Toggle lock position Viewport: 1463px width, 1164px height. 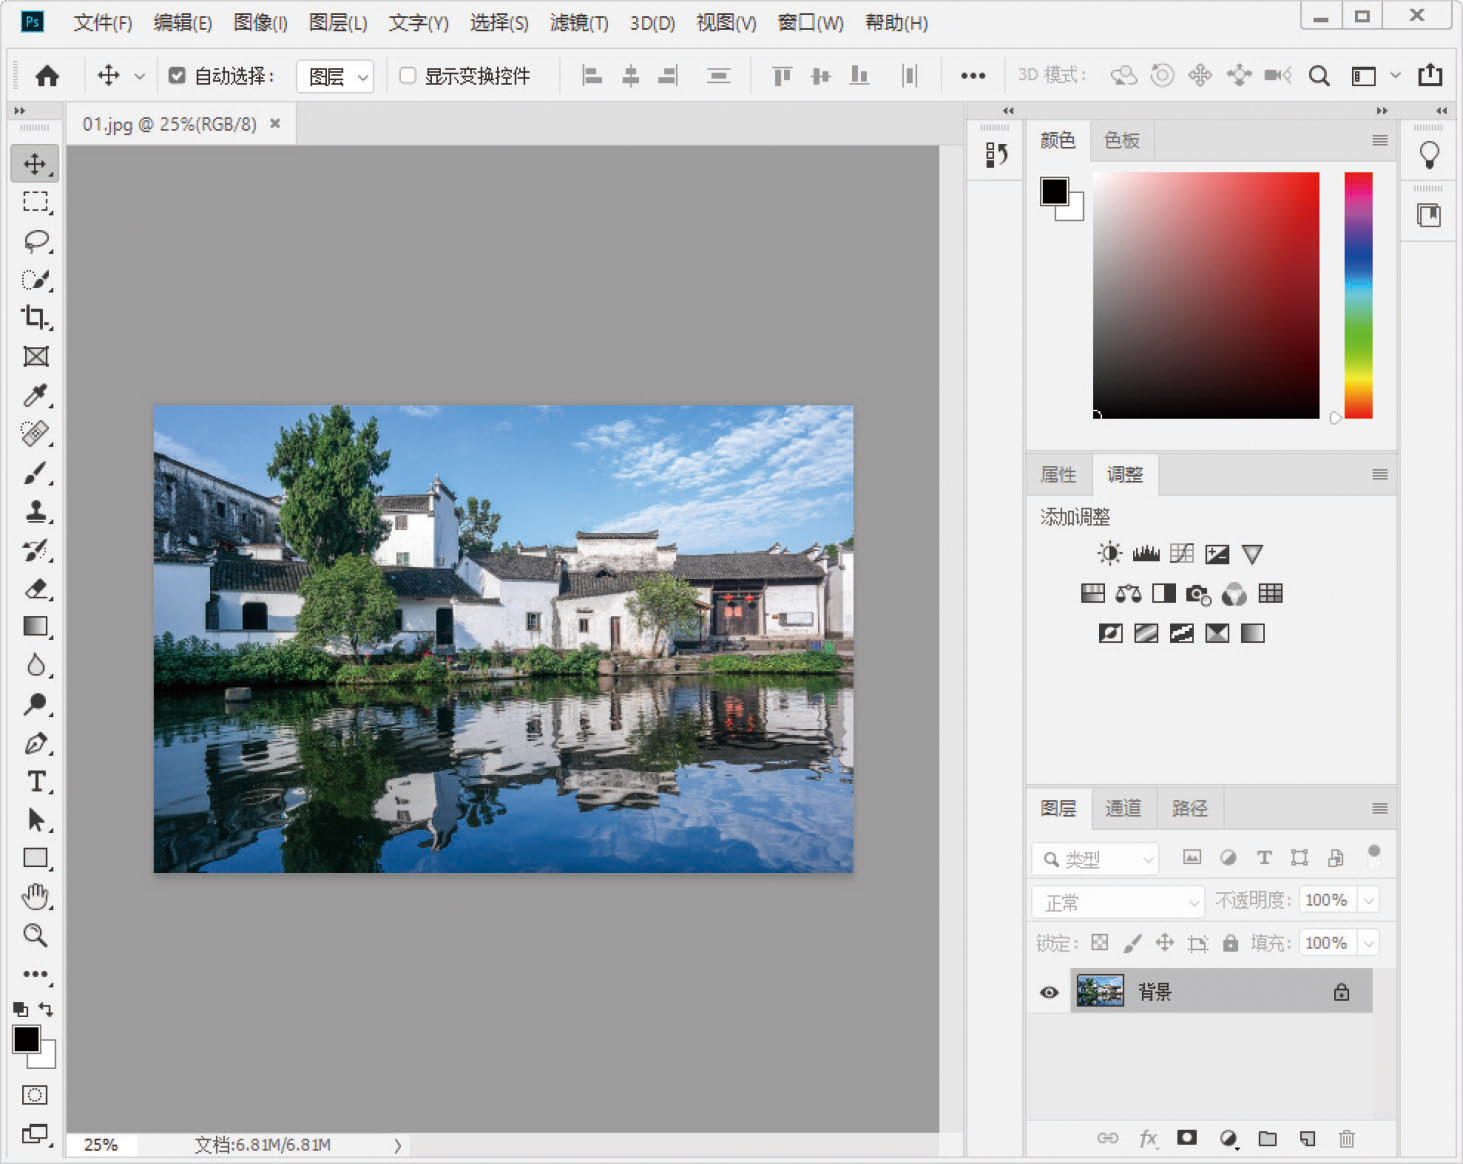1164,942
